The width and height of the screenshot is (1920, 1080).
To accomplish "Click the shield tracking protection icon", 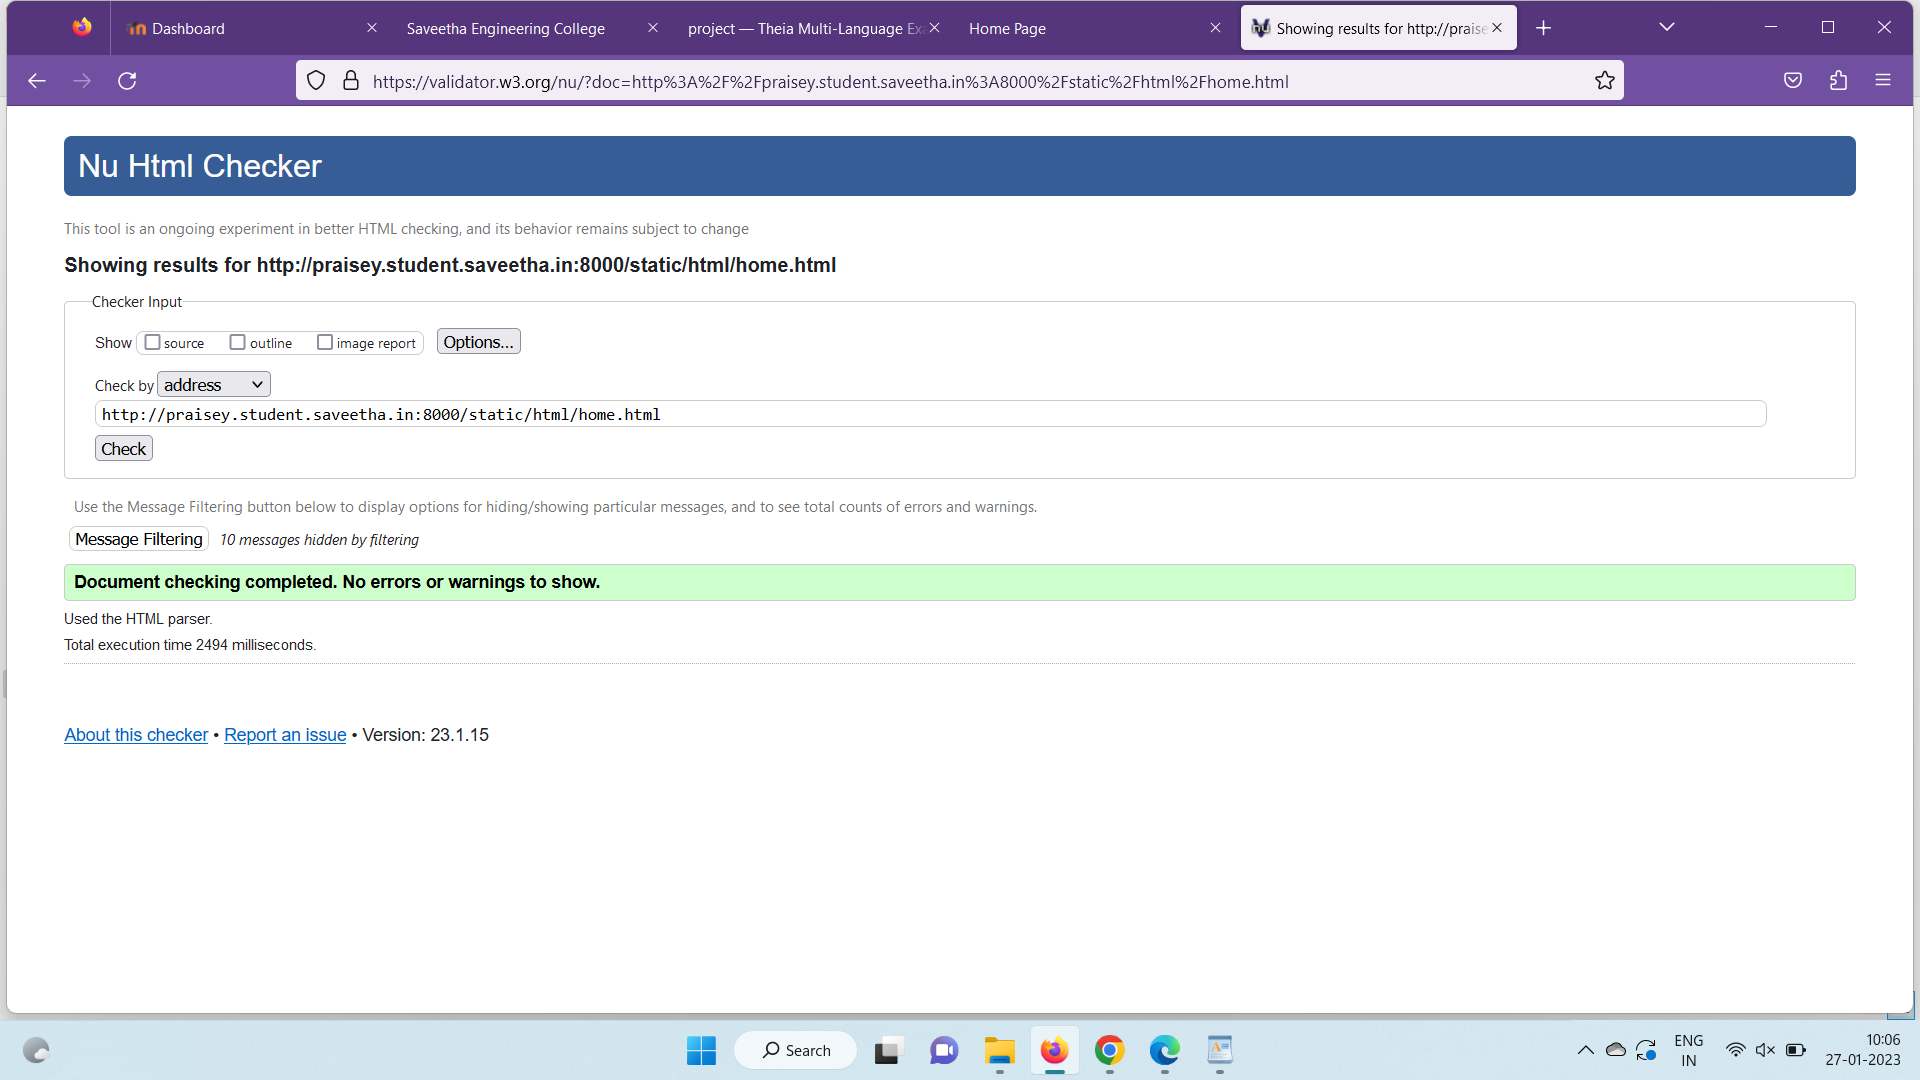I will pyautogui.click(x=316, y=81).
